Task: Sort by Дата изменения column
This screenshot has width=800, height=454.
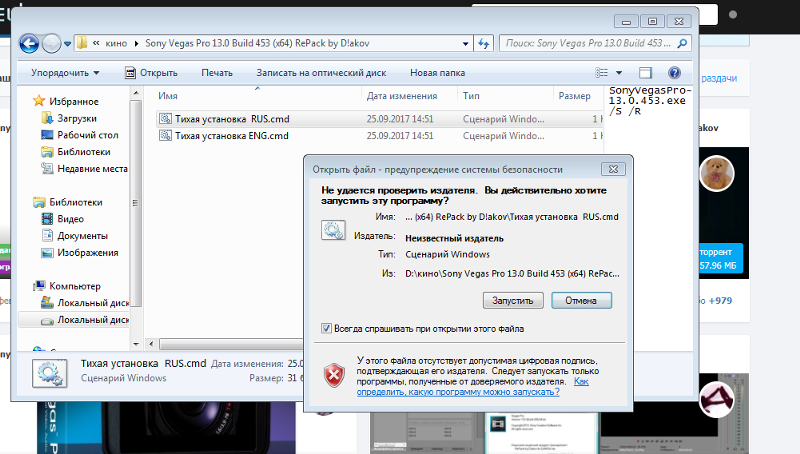Action: tap(402, 96)
